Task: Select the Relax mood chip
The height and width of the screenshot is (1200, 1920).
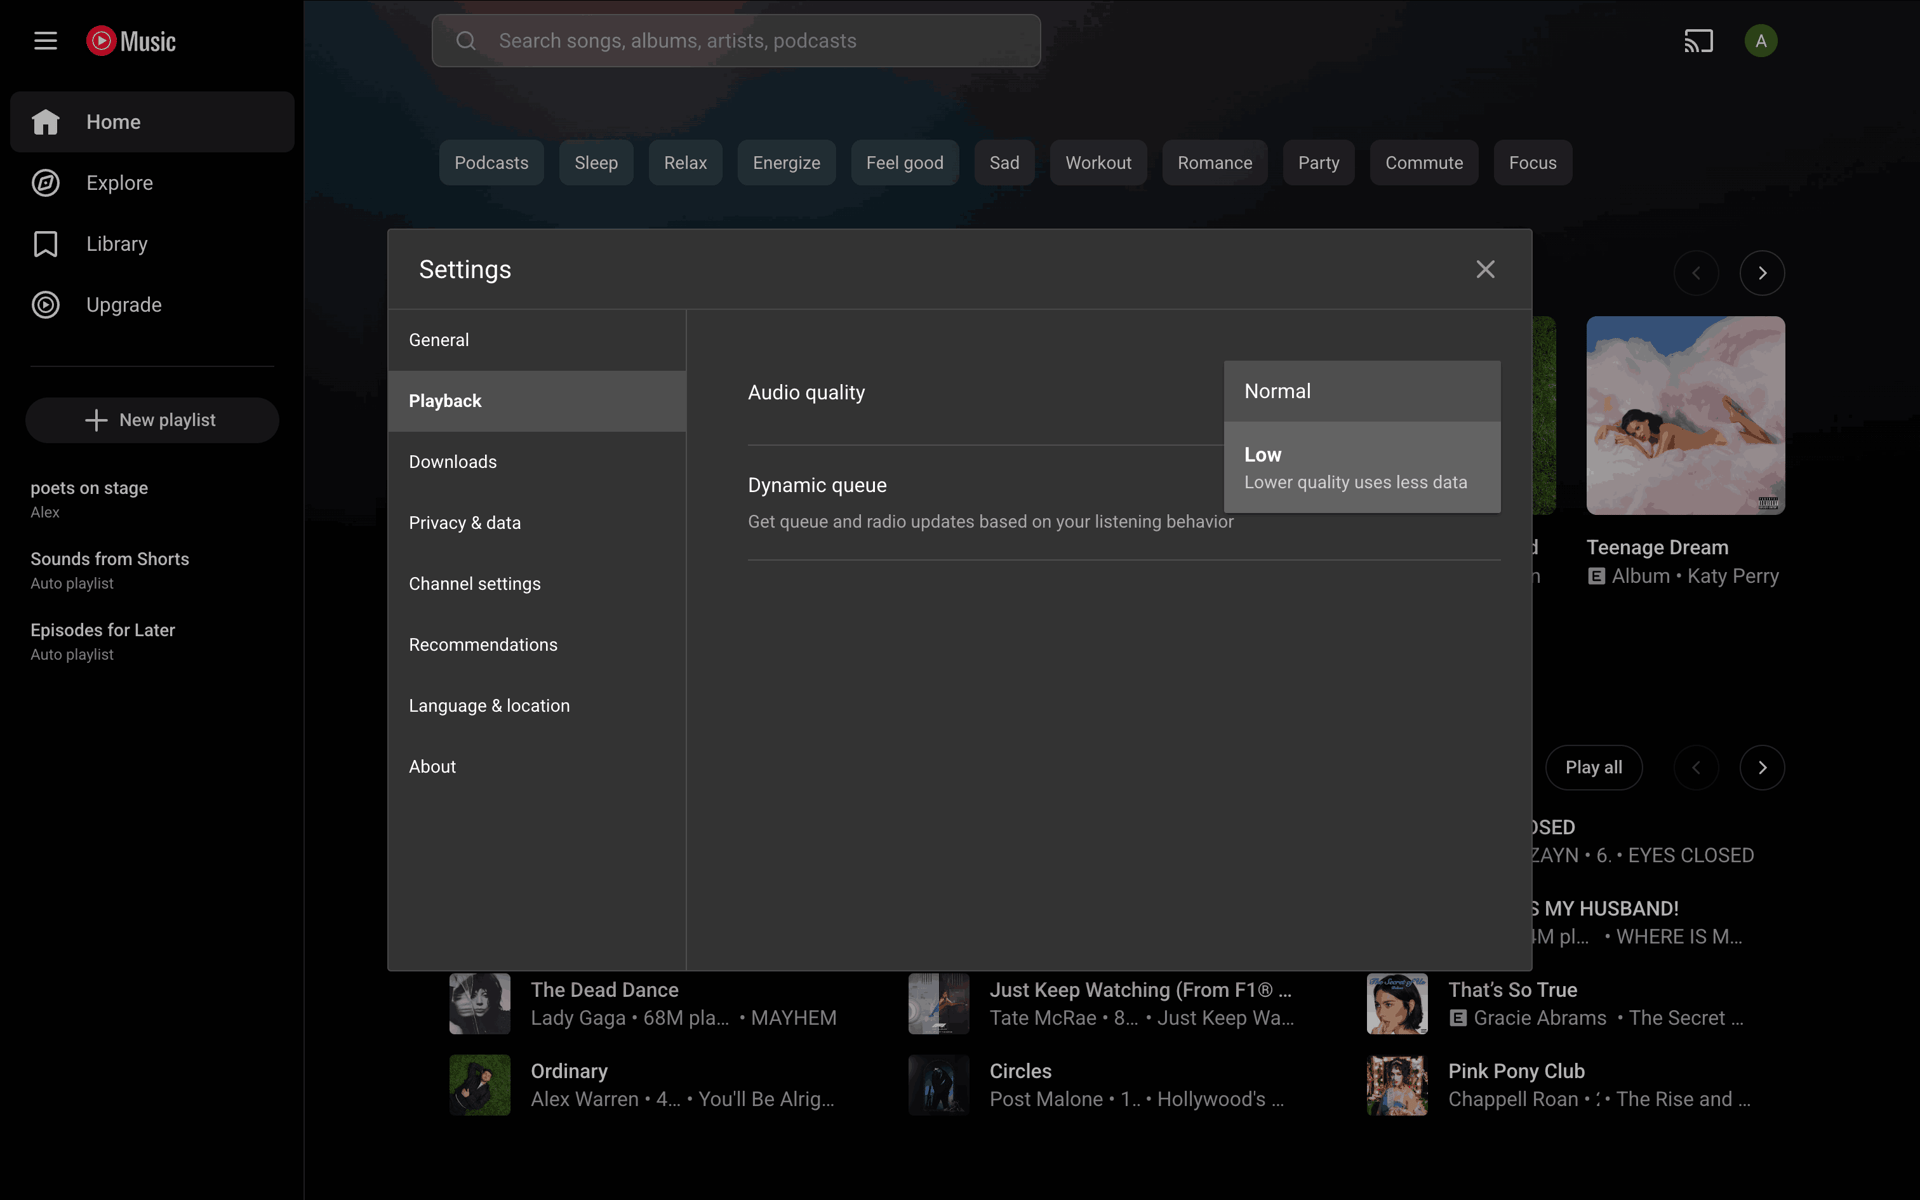Action: 685,163
